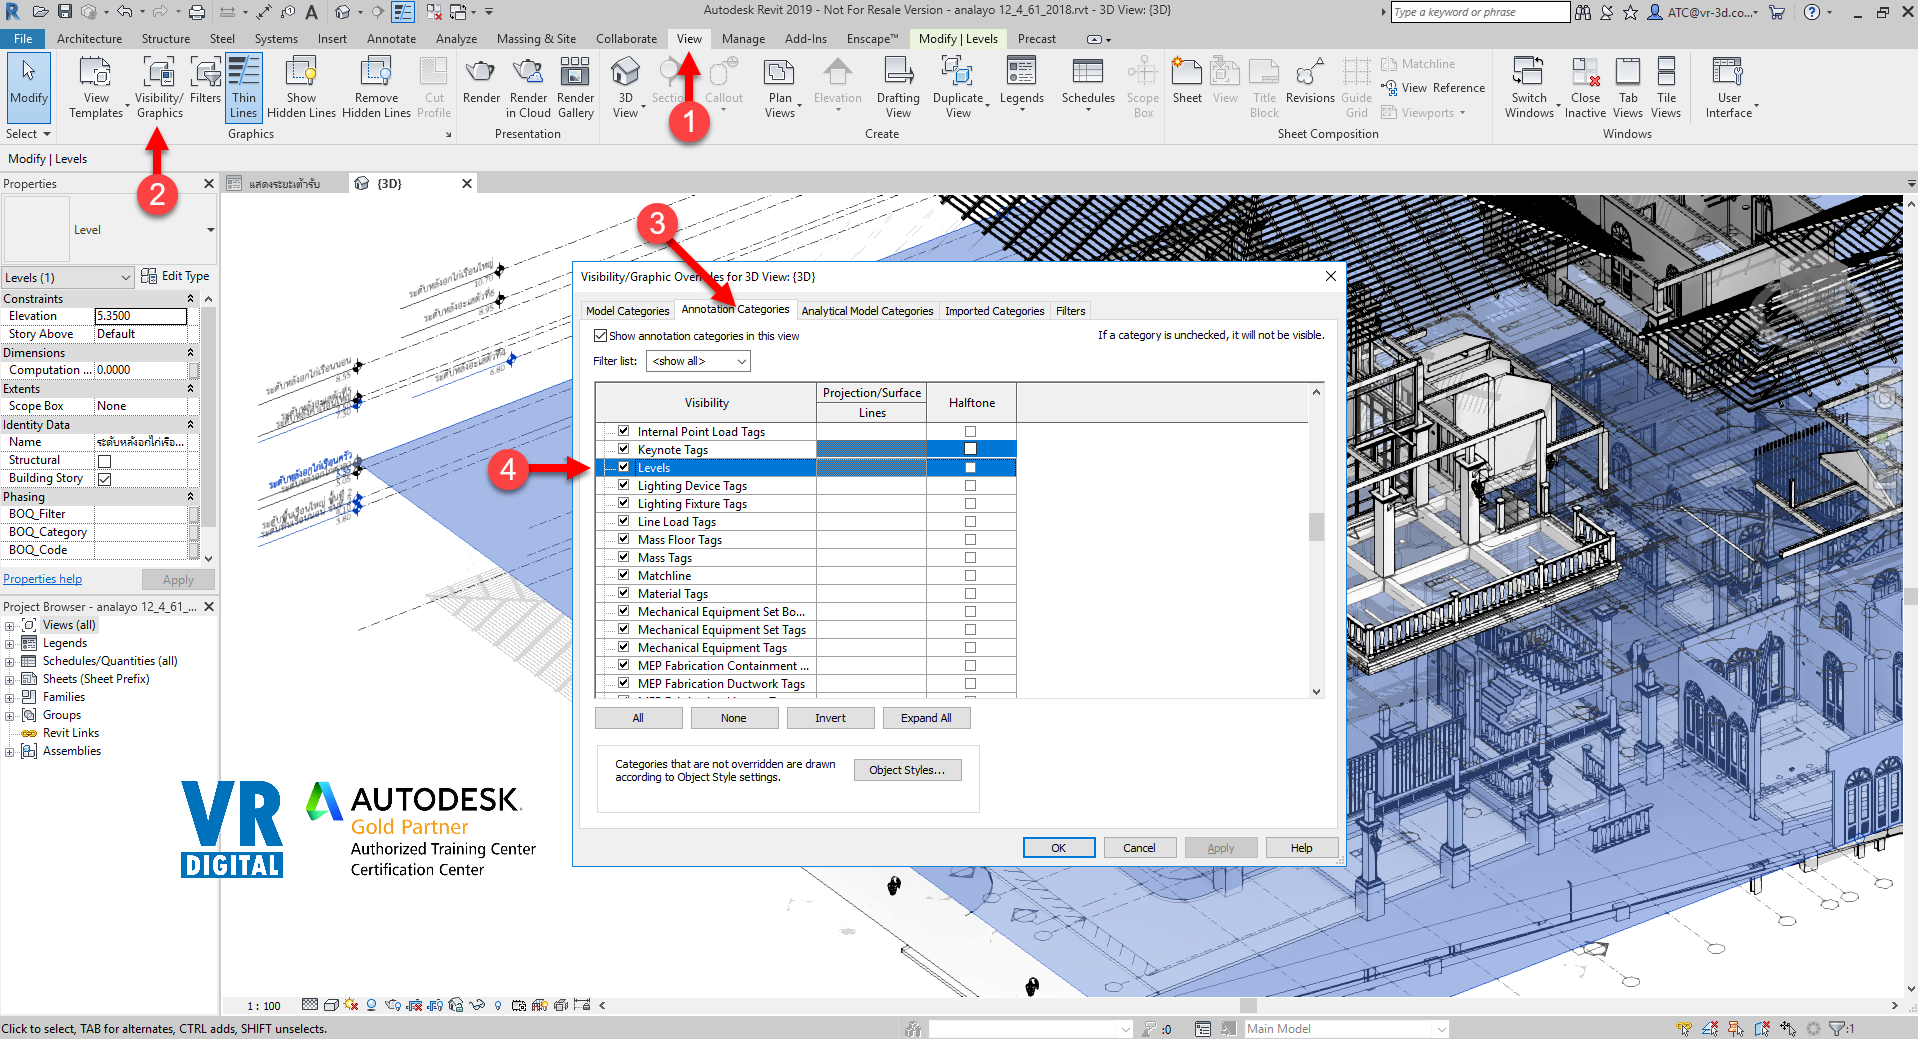The image size is (1918, 1039).
Task: Open Visibility/Graphics tool
Action: pos(159,87)
